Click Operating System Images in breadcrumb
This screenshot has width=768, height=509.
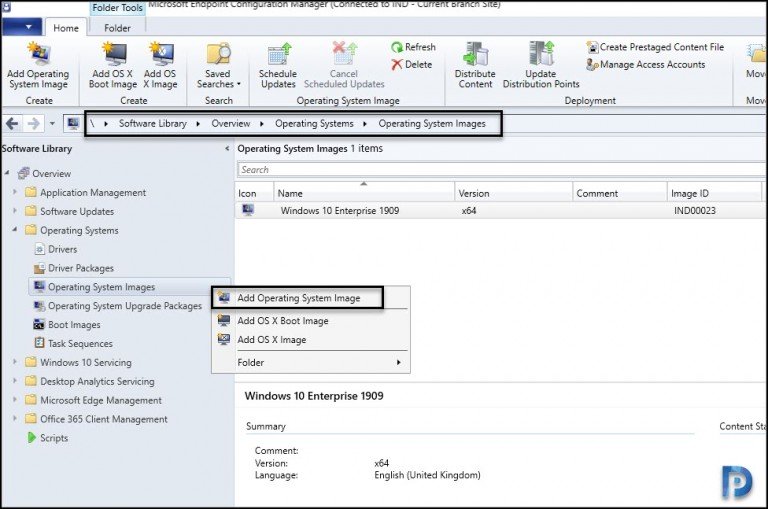[432, 123]
